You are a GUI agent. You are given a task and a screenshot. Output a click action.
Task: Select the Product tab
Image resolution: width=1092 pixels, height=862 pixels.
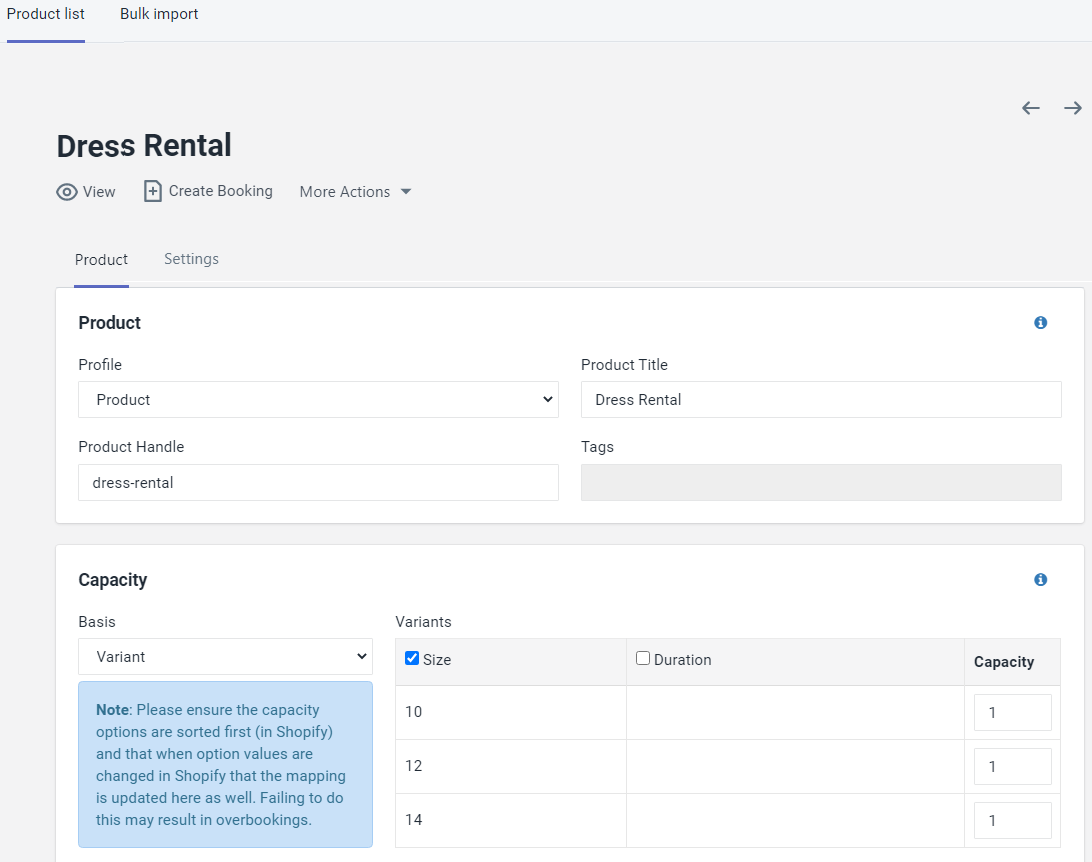tap(101, 260)
